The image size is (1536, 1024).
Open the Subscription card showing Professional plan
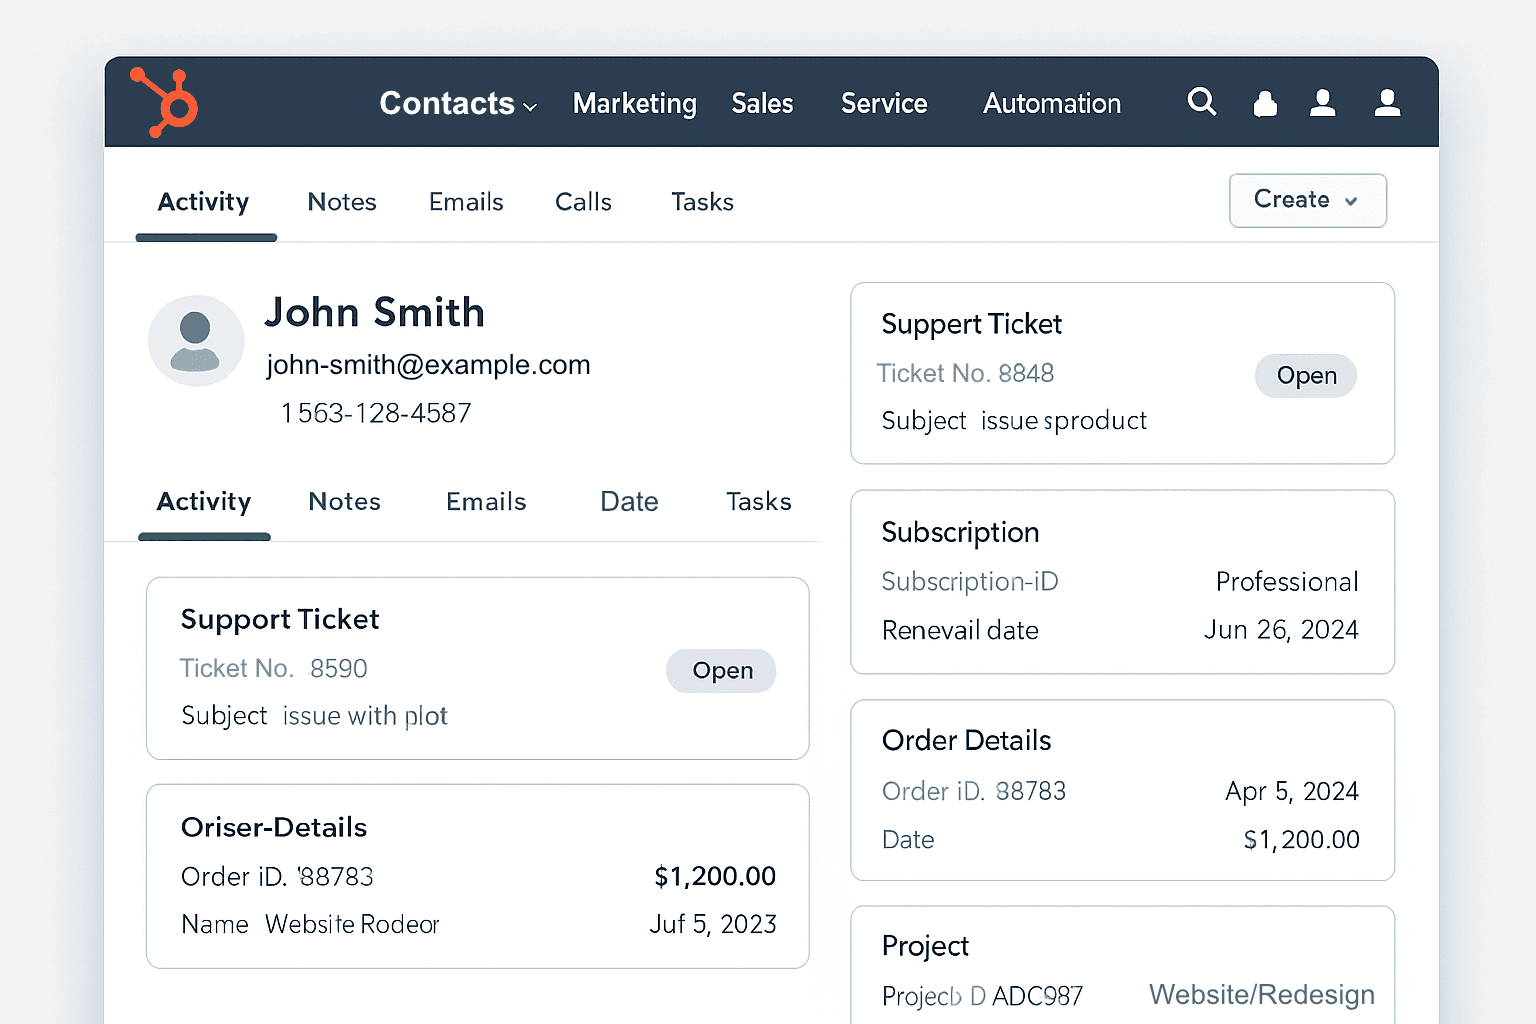pos(1121,582)
